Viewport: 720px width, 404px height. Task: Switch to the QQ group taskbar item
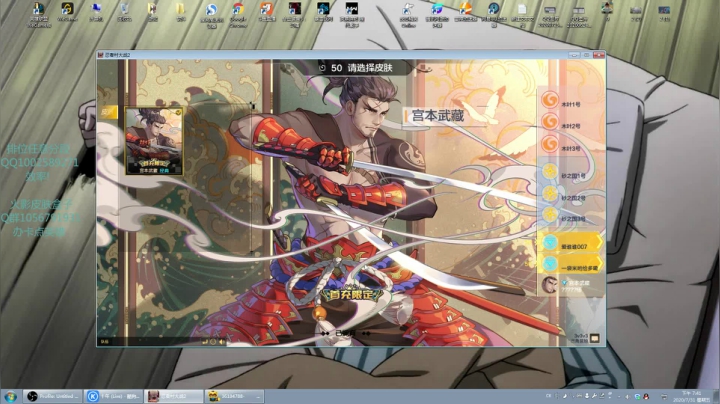(x=234, y=396)
